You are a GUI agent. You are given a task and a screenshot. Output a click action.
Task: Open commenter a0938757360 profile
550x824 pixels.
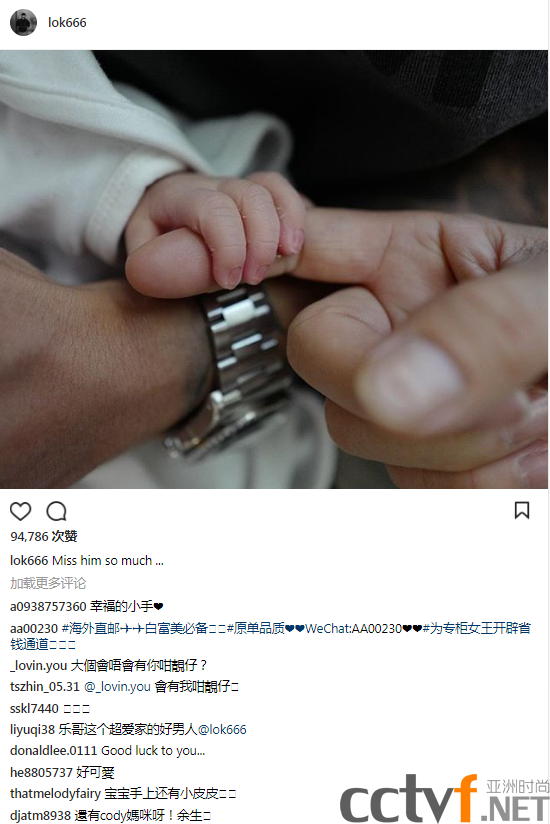tap(48, 606)
